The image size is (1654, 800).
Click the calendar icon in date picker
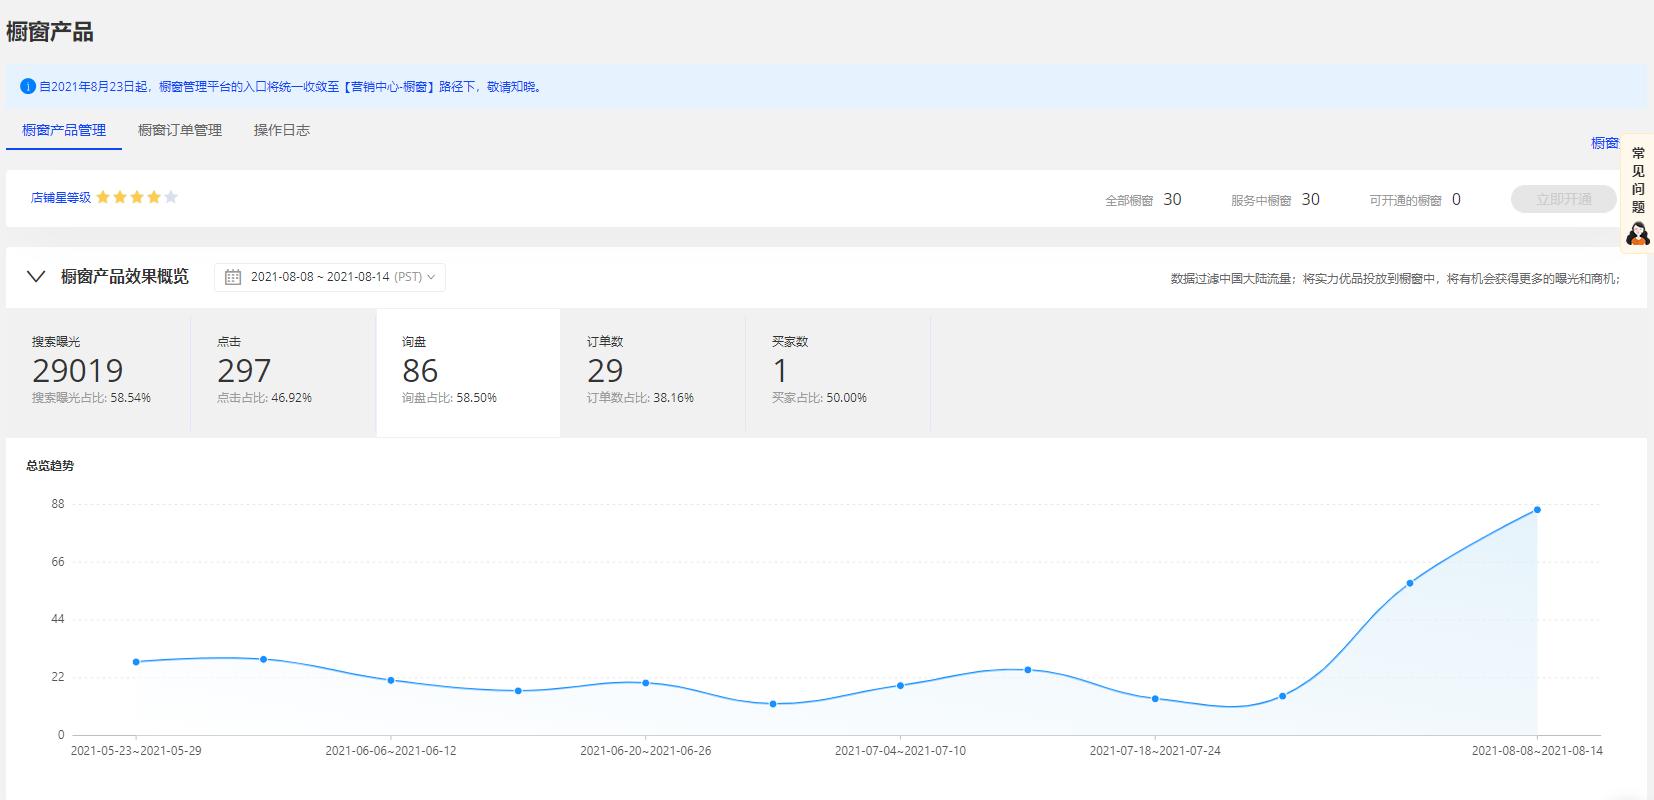coord(233,277)
